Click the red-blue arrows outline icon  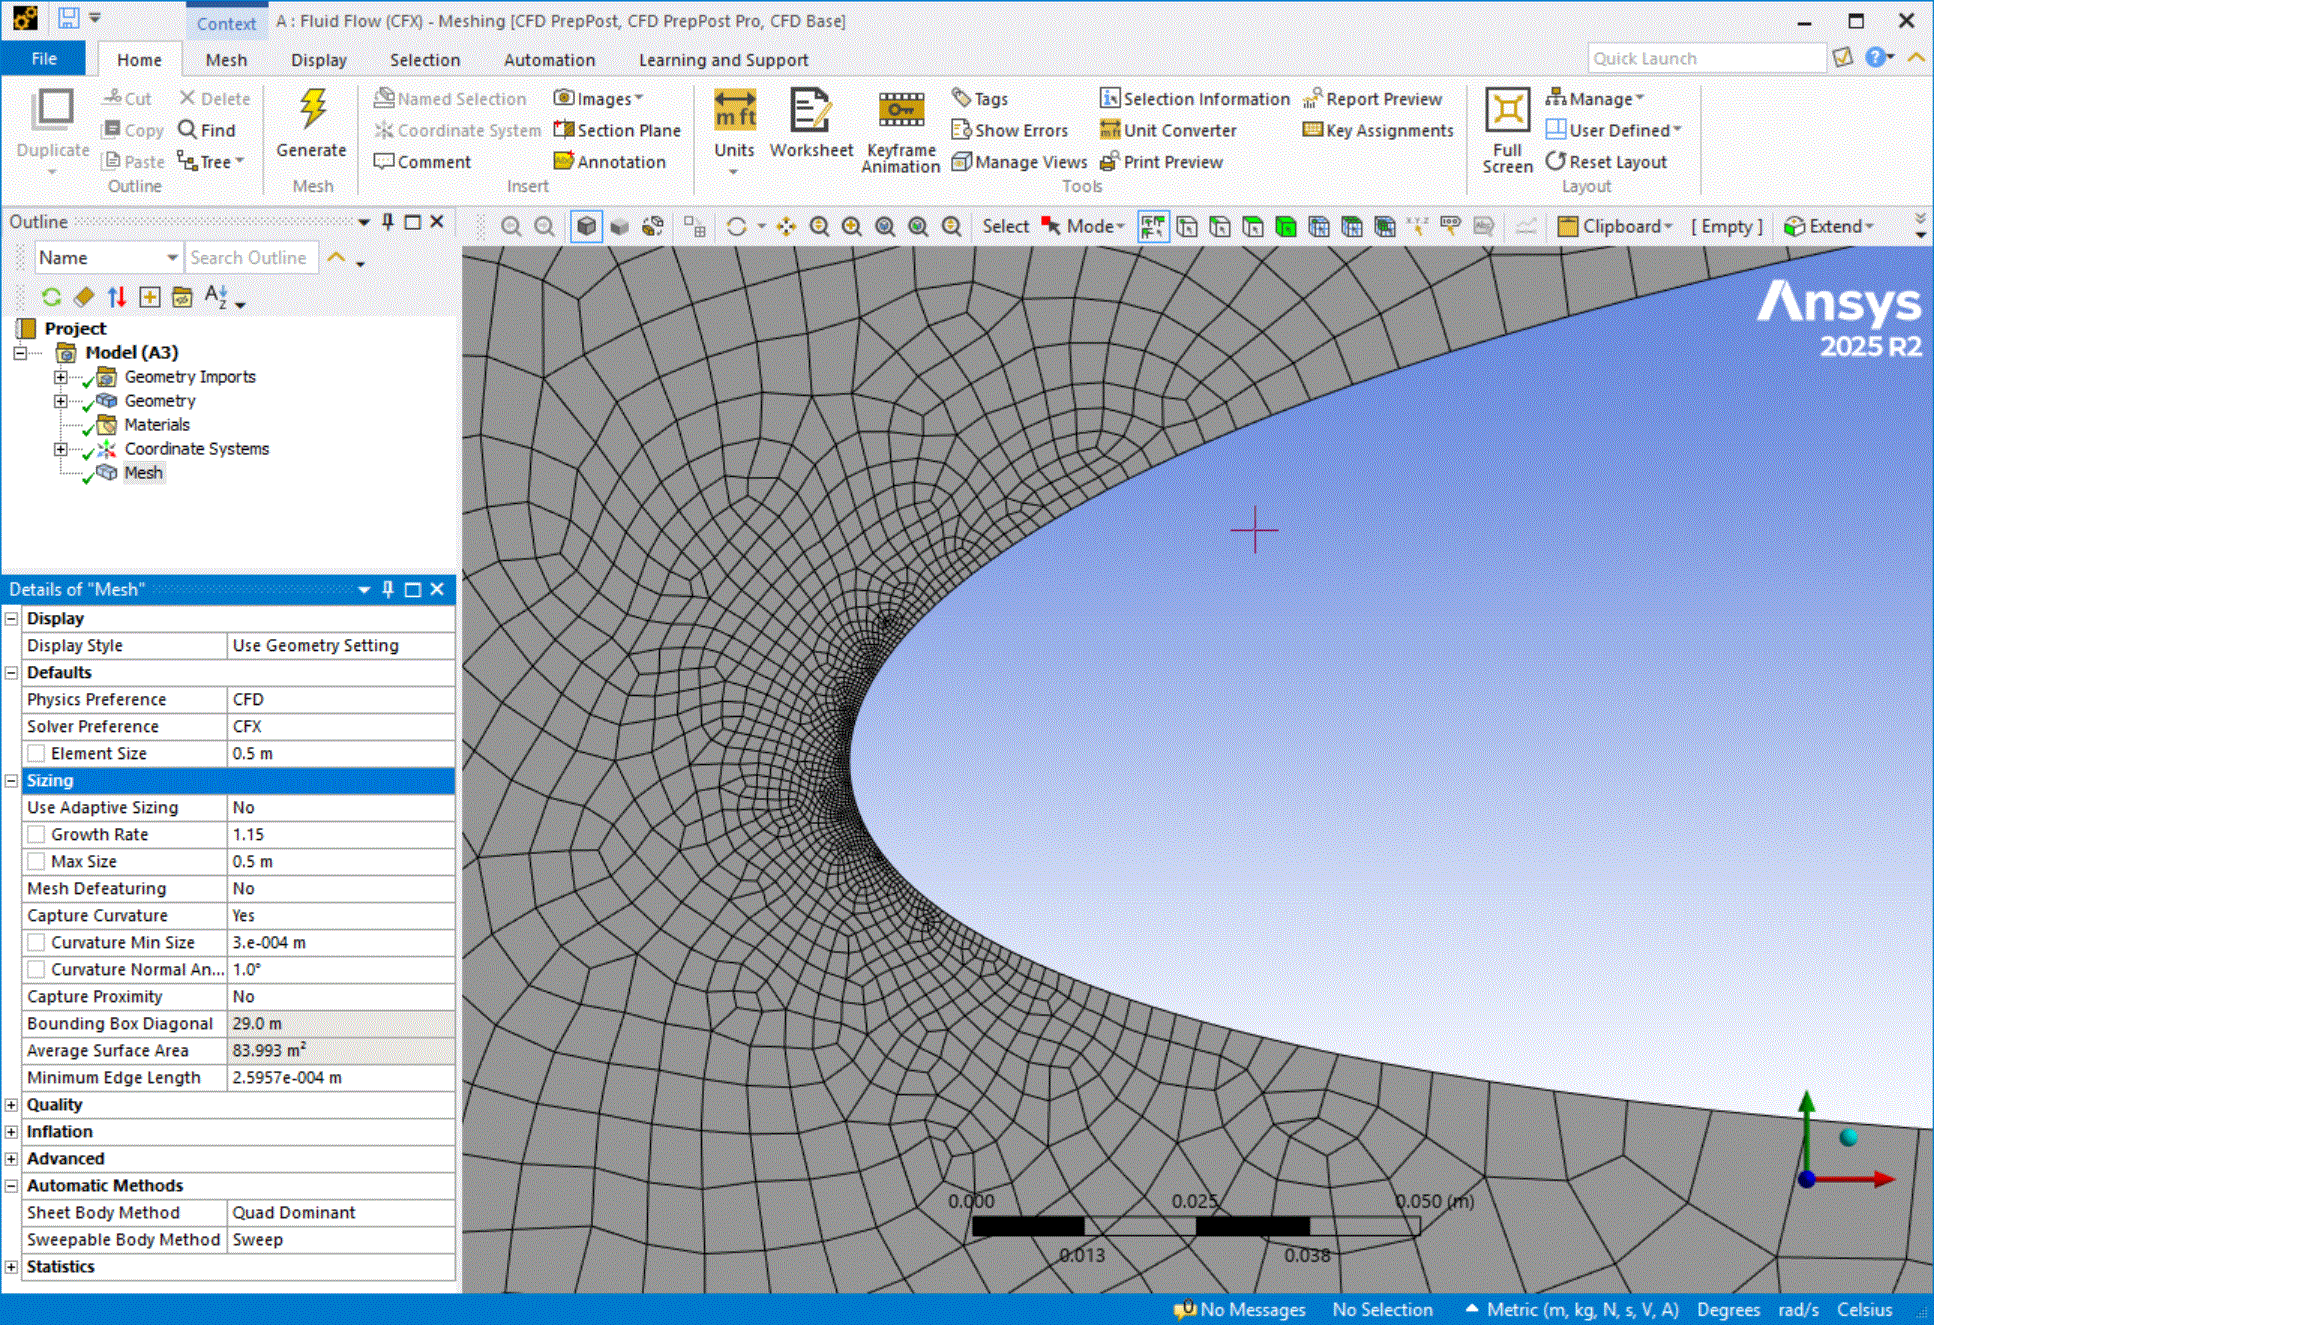[x=117, y=297]
